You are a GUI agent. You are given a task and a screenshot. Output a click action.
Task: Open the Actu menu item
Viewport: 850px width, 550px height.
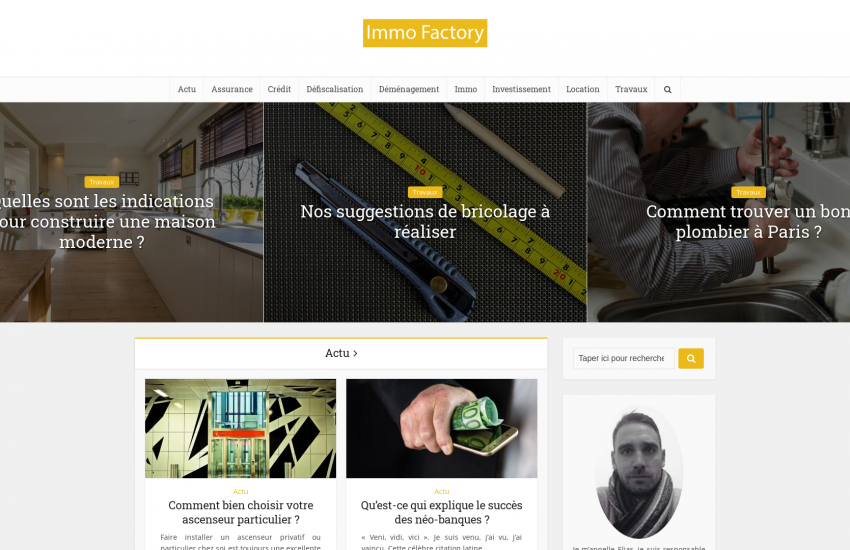(x=186, y=89)
